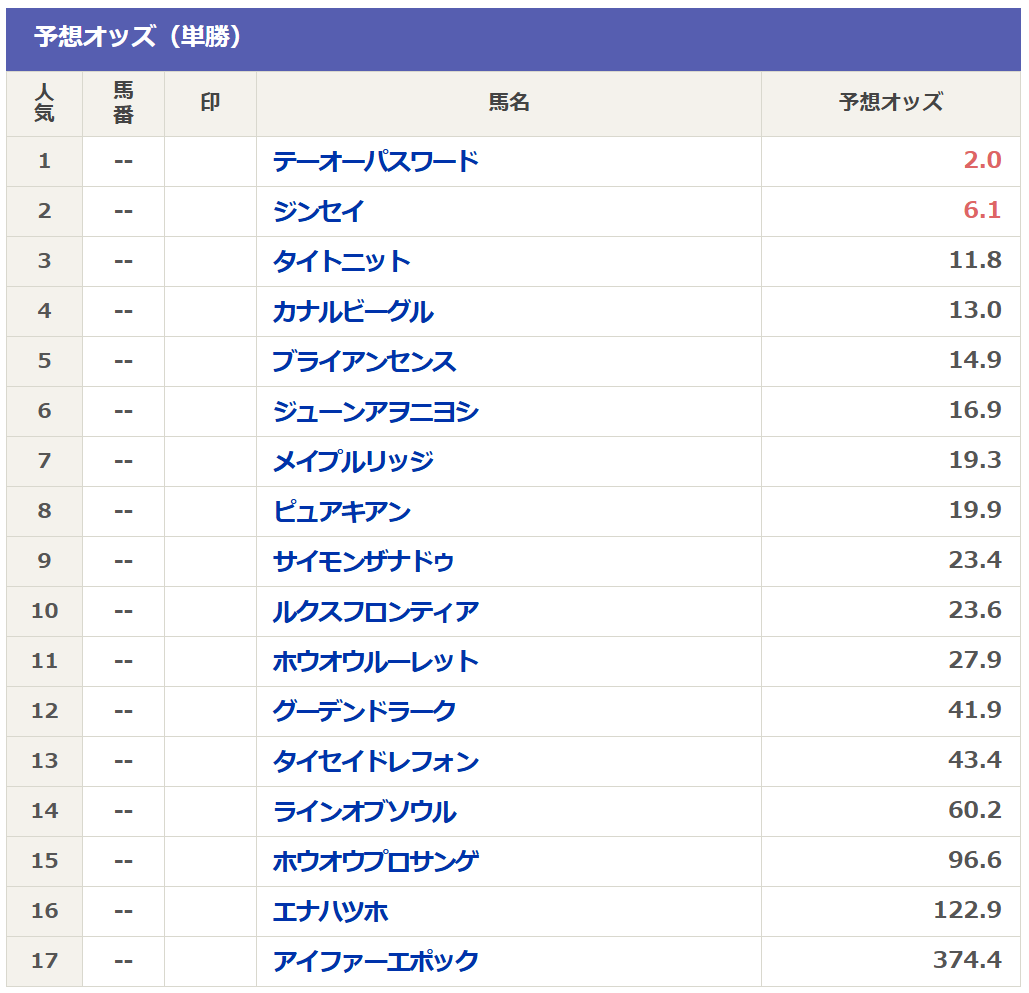Click the ラインオブソウル link
This screenshot has width=1029, height=993.
coord(364,812)
